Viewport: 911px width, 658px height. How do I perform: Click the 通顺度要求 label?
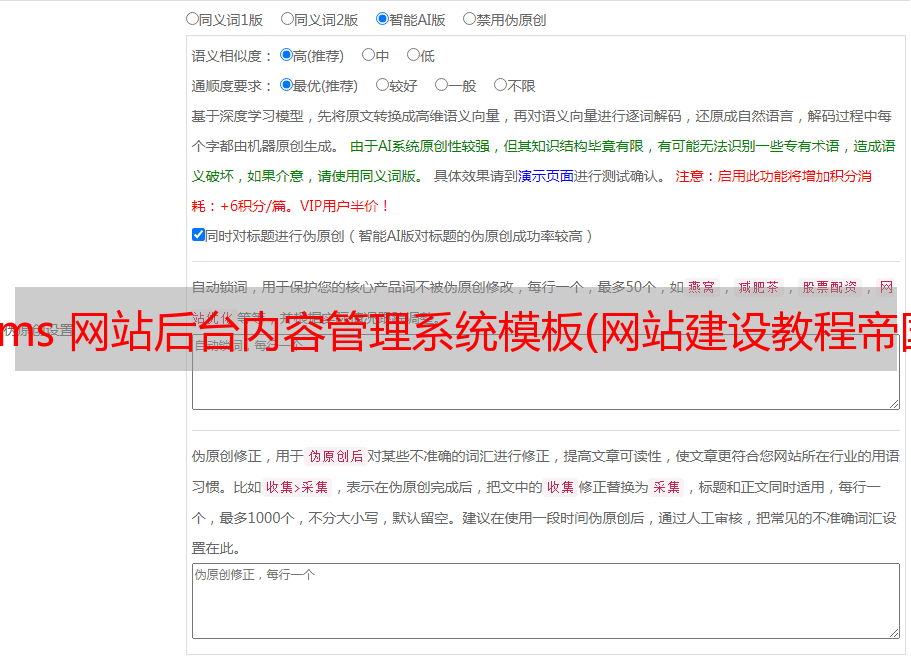tap(231, 86)
